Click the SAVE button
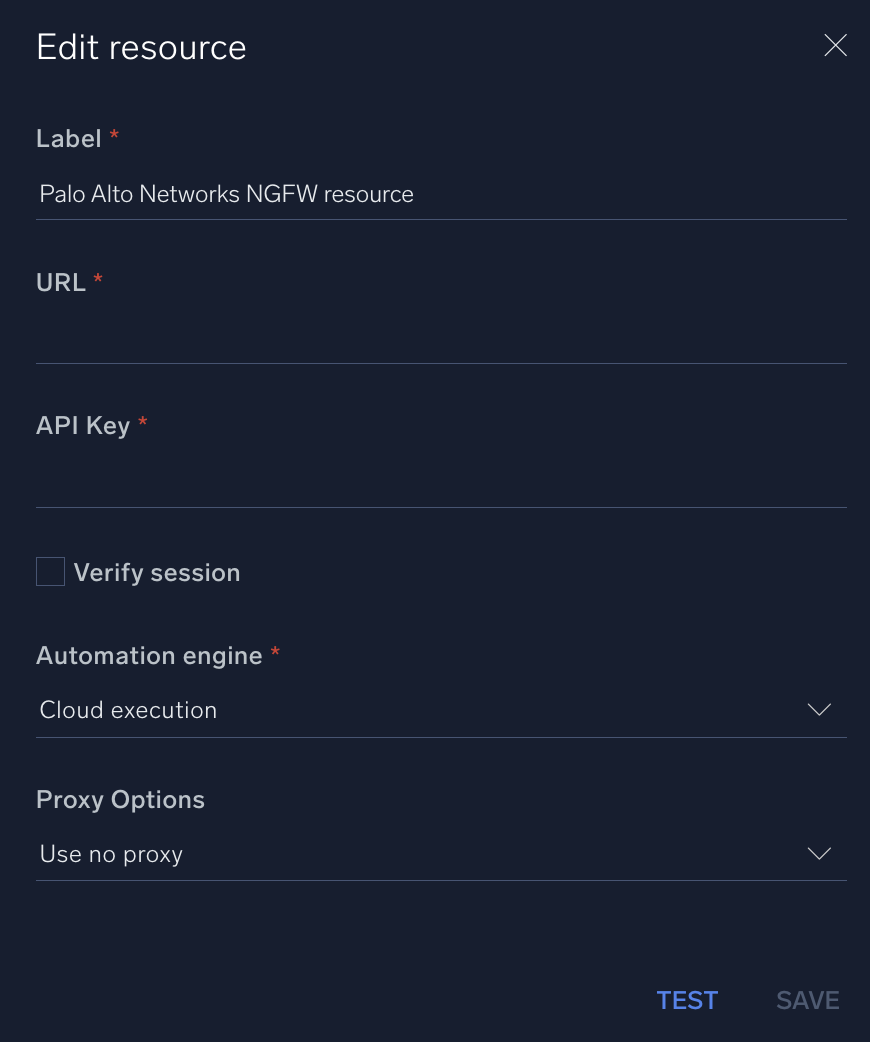Image resolution: width=870 pixels, height=1042 pixels. pos(807,1000)
